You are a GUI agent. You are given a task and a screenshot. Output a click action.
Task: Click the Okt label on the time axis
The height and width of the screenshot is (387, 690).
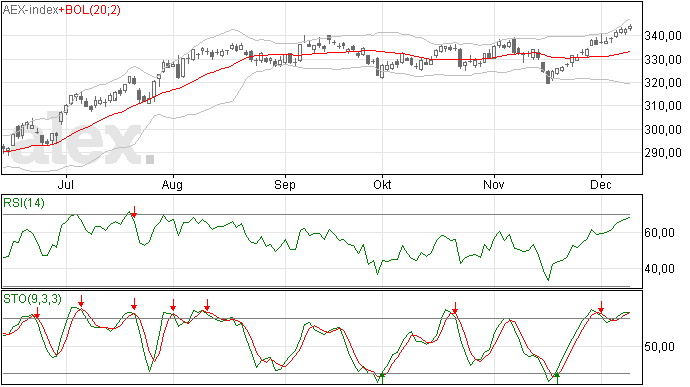(382, 184)
